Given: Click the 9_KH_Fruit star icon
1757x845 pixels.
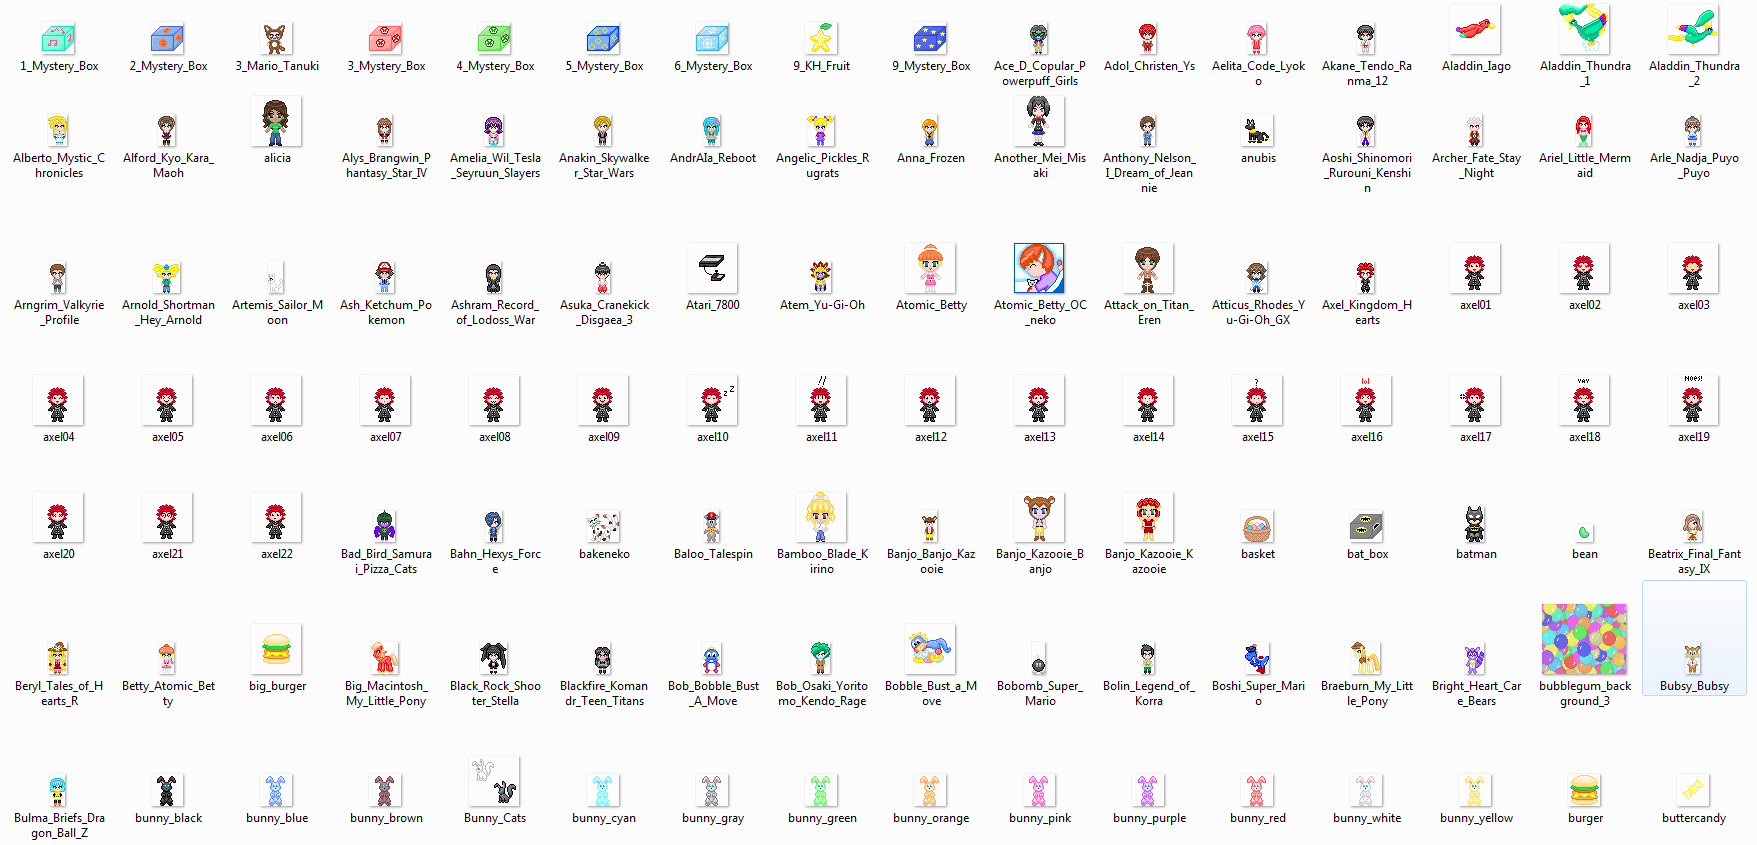Looking at the screenshot, I should coord(821,39).
